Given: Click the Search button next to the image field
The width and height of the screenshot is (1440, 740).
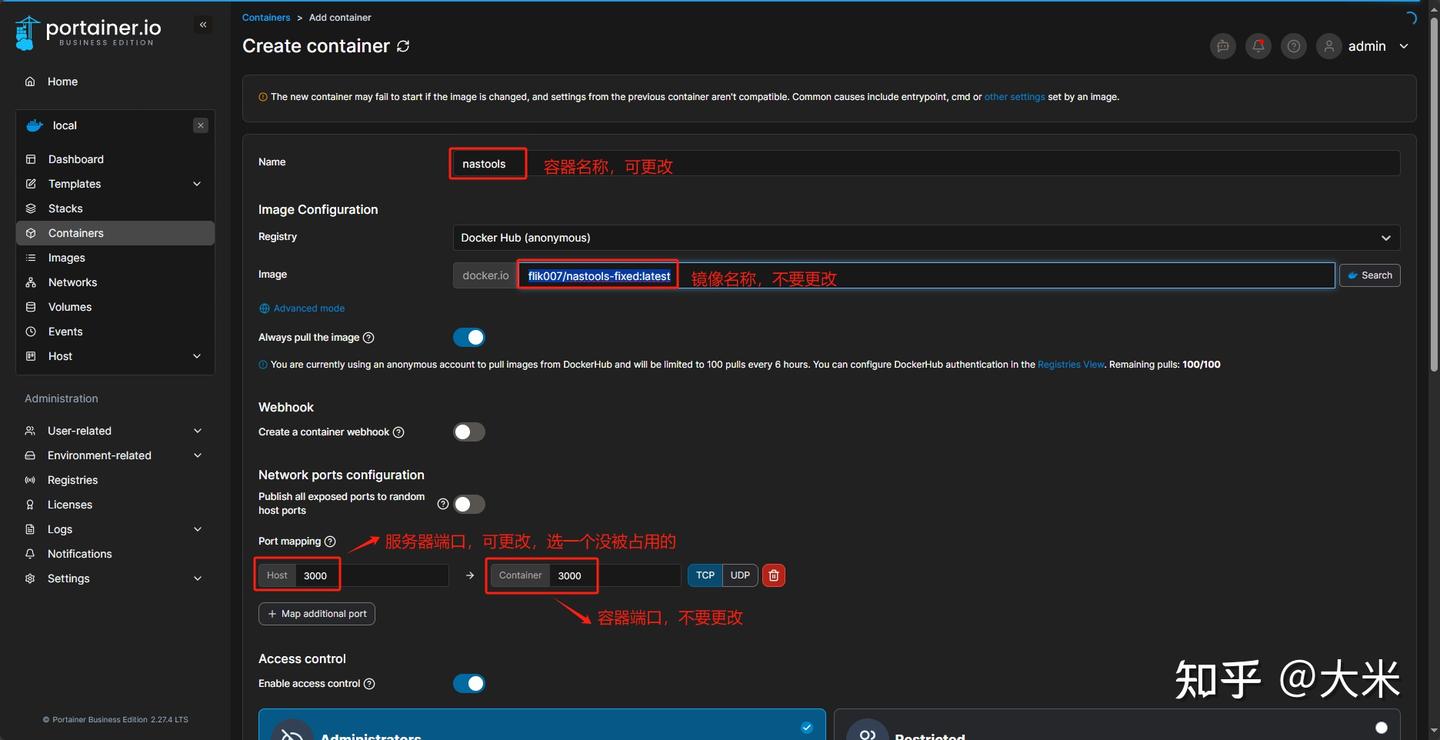Looking at the screenshot, I should 1369,275.
